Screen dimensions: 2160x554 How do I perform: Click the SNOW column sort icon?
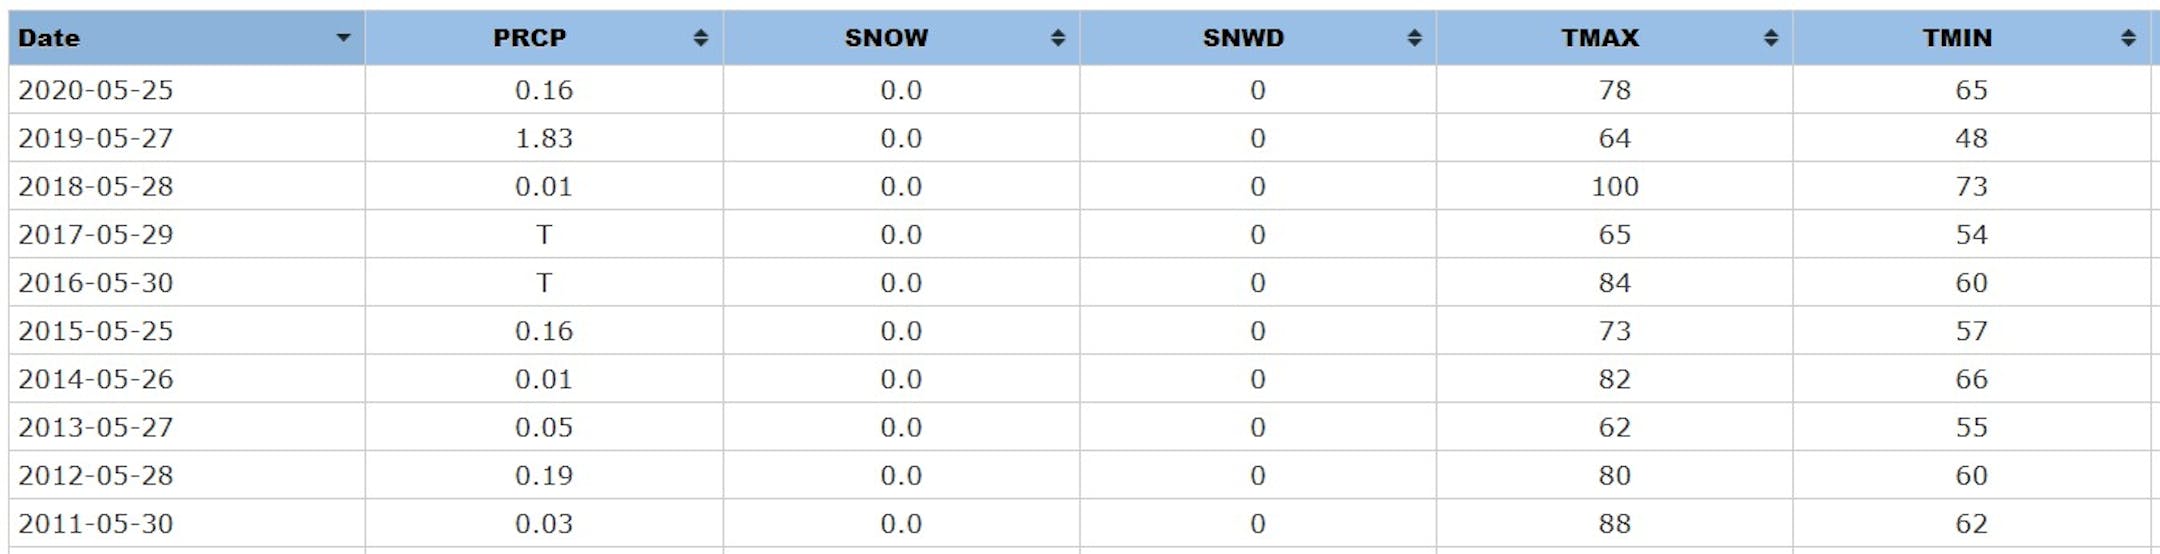click(1058, 38)
